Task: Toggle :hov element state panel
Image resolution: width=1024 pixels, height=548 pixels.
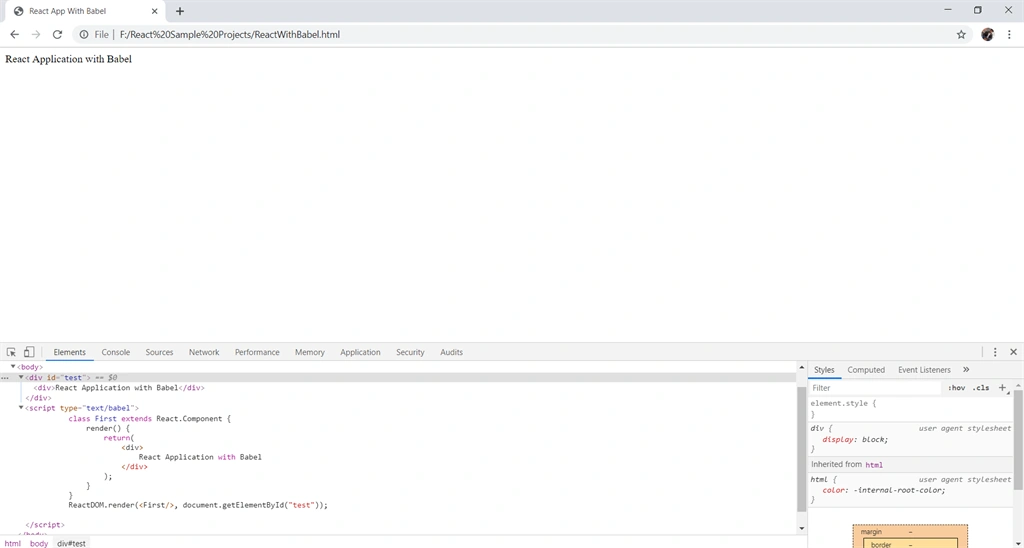Action: pyautogui.click(x=956, y=388)
